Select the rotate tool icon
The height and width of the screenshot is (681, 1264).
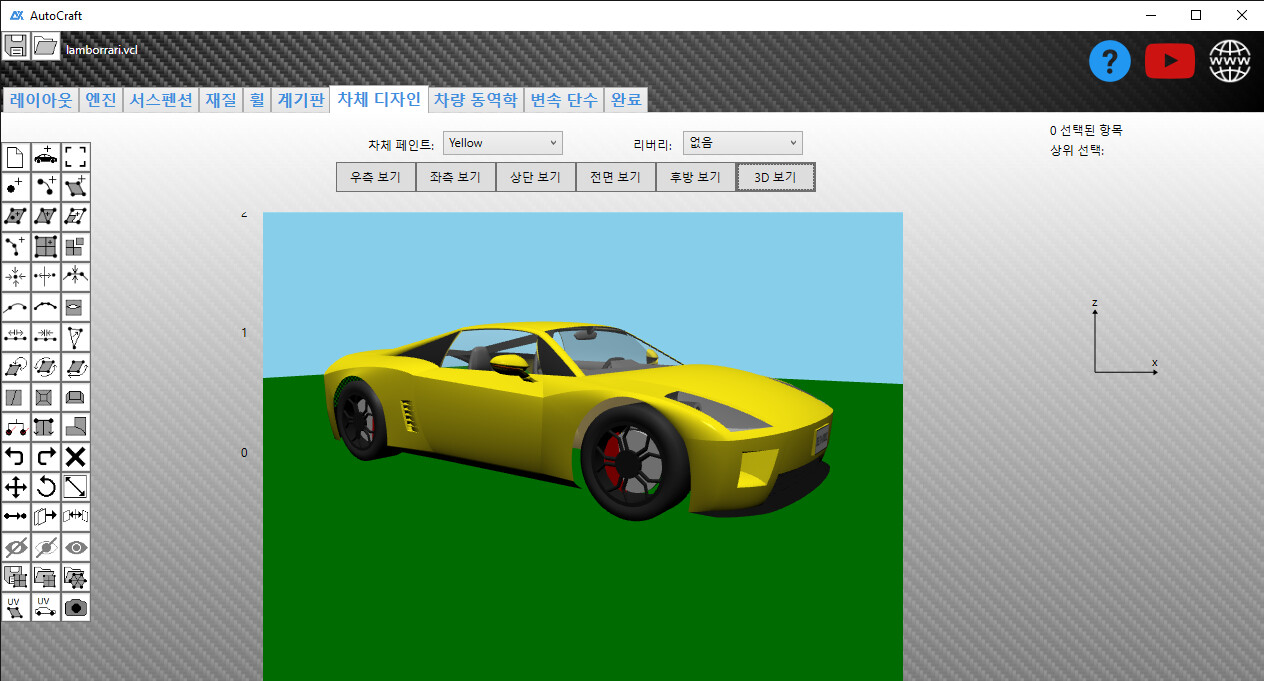[x=46, y=487]
